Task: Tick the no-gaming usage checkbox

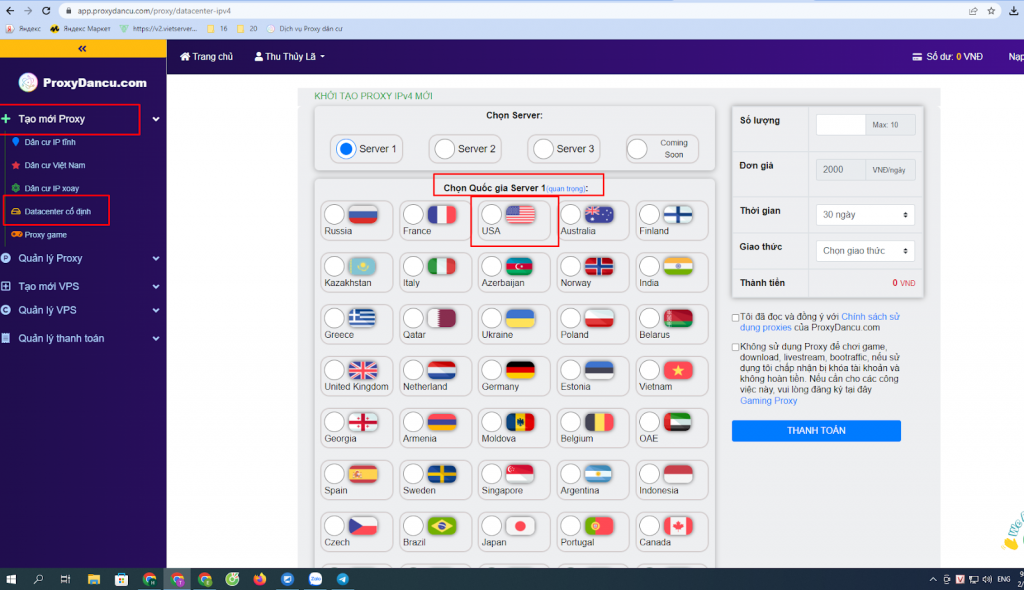Action: click(735, 348)
